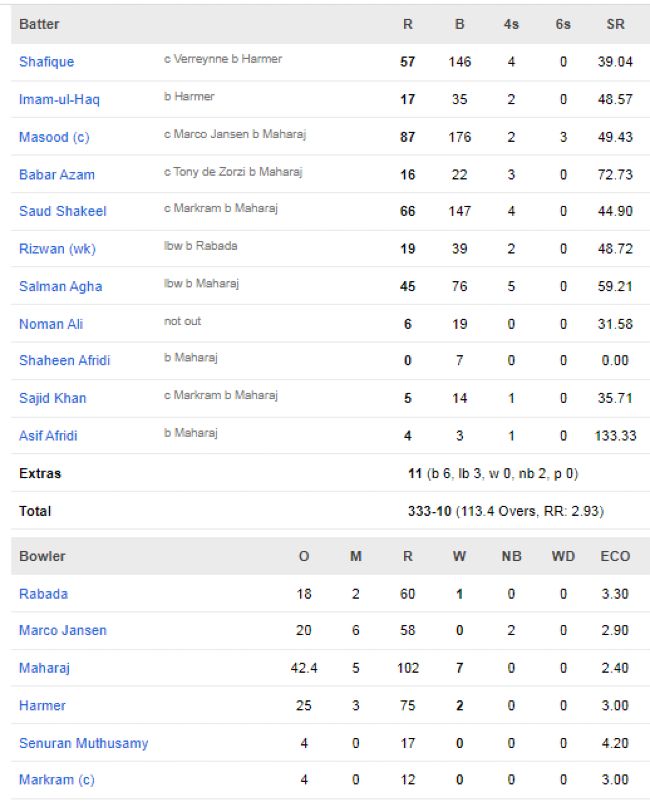
Task: Click the Imam-ul-Haq batter link
Action: click(x=59, y=99)
